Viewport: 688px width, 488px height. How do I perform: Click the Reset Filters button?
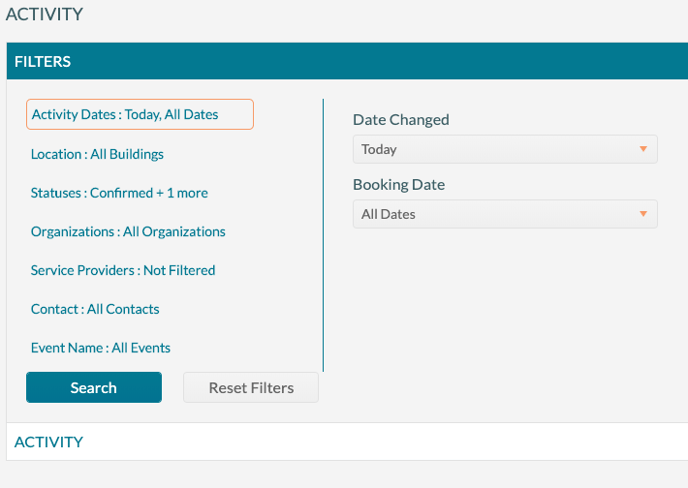pyautogui.click(x=251, y=388)
